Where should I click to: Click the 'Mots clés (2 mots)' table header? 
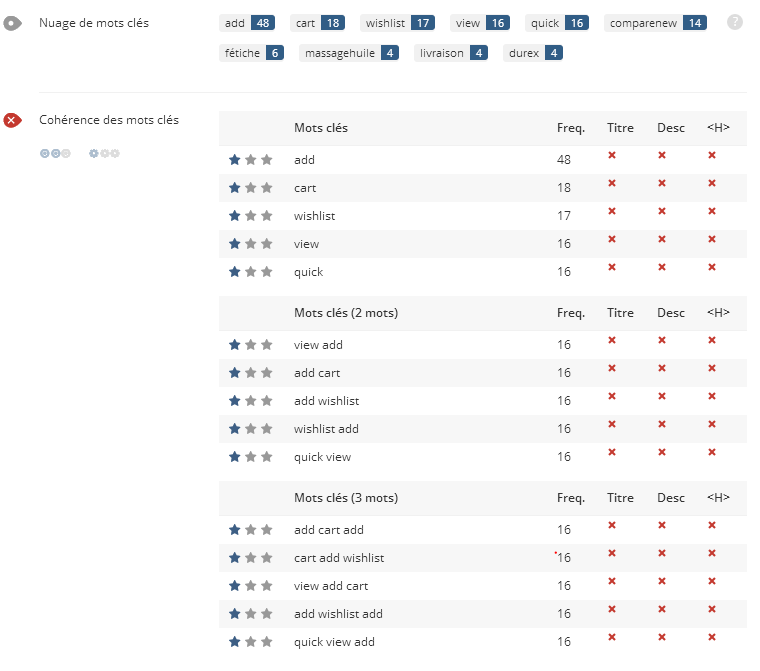click(346, 313)
